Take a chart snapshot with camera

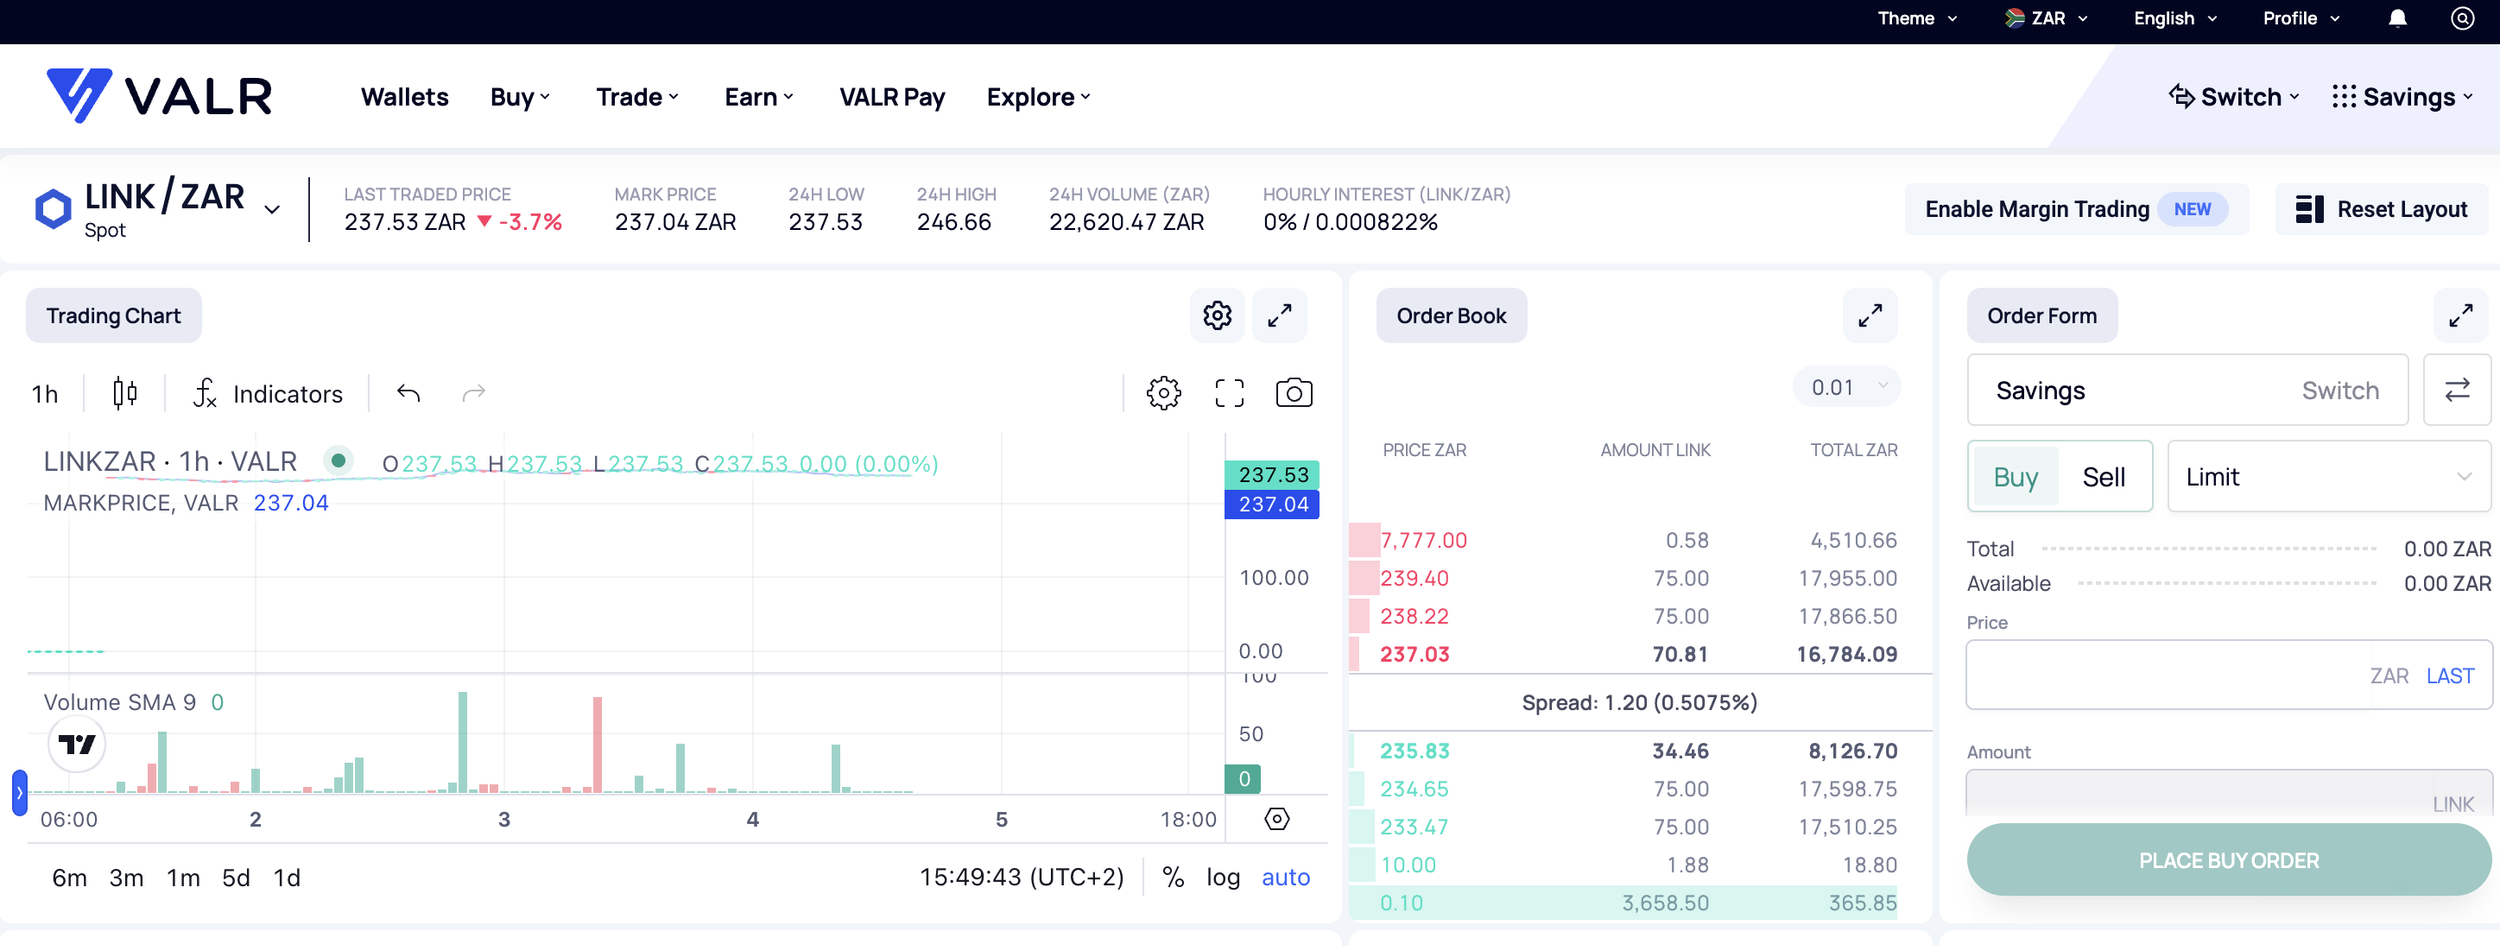coord(1294,393)
